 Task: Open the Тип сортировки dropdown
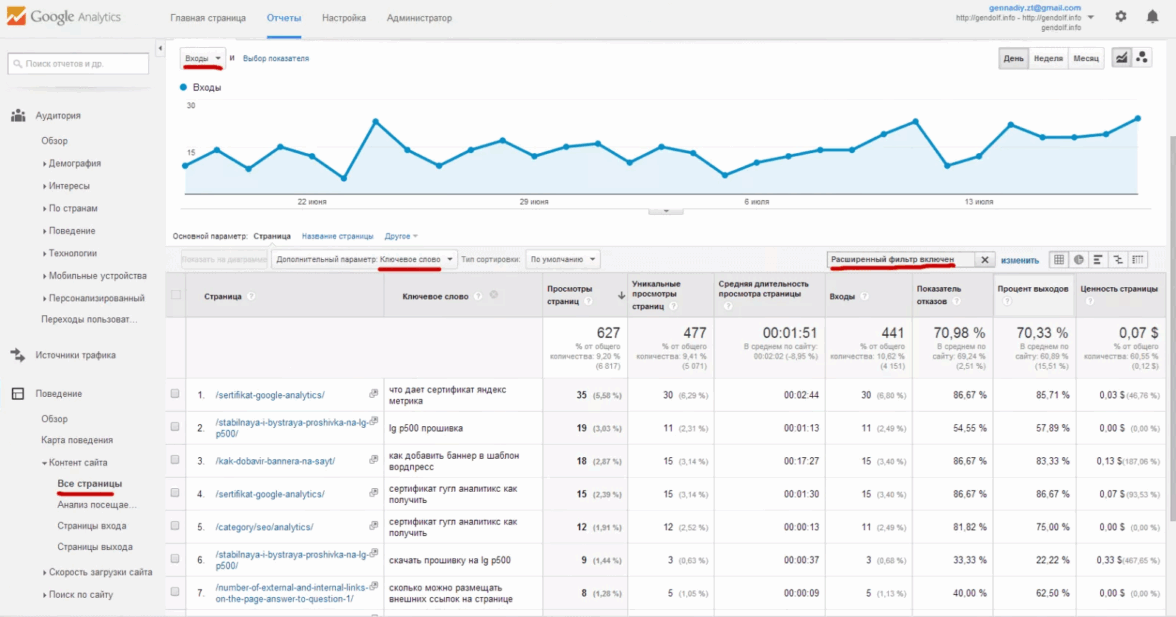coord(563,259)
